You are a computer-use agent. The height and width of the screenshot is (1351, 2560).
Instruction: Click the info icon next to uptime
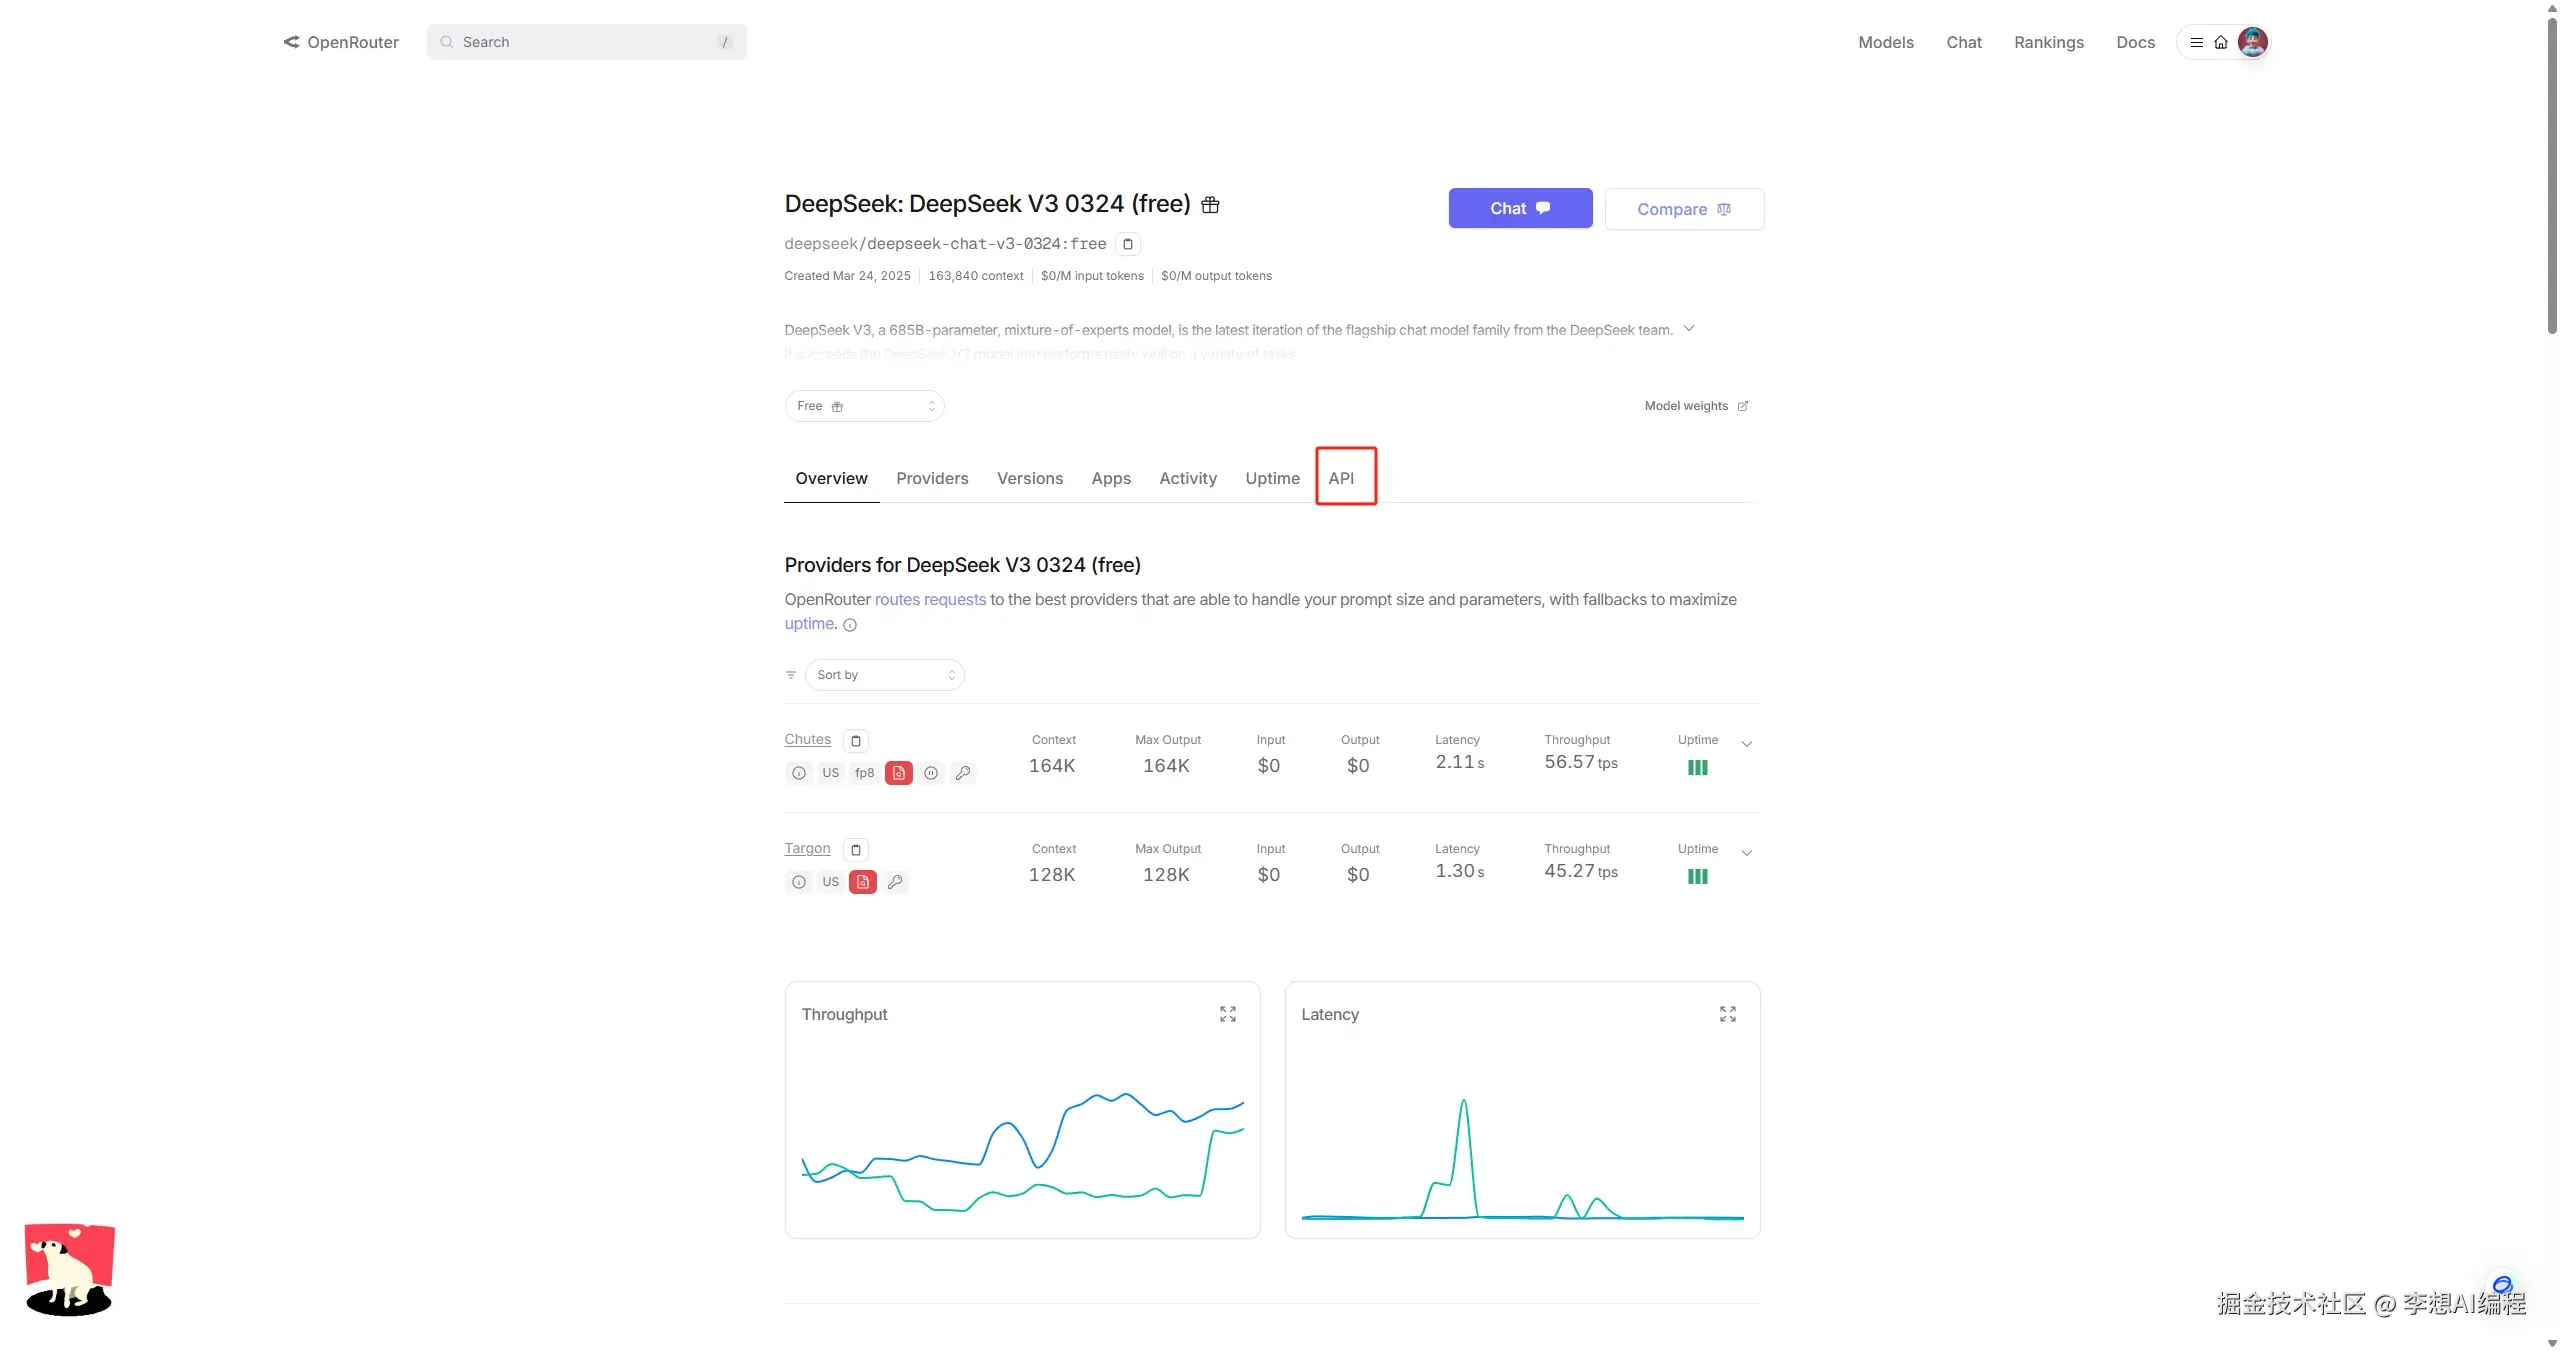850,625
